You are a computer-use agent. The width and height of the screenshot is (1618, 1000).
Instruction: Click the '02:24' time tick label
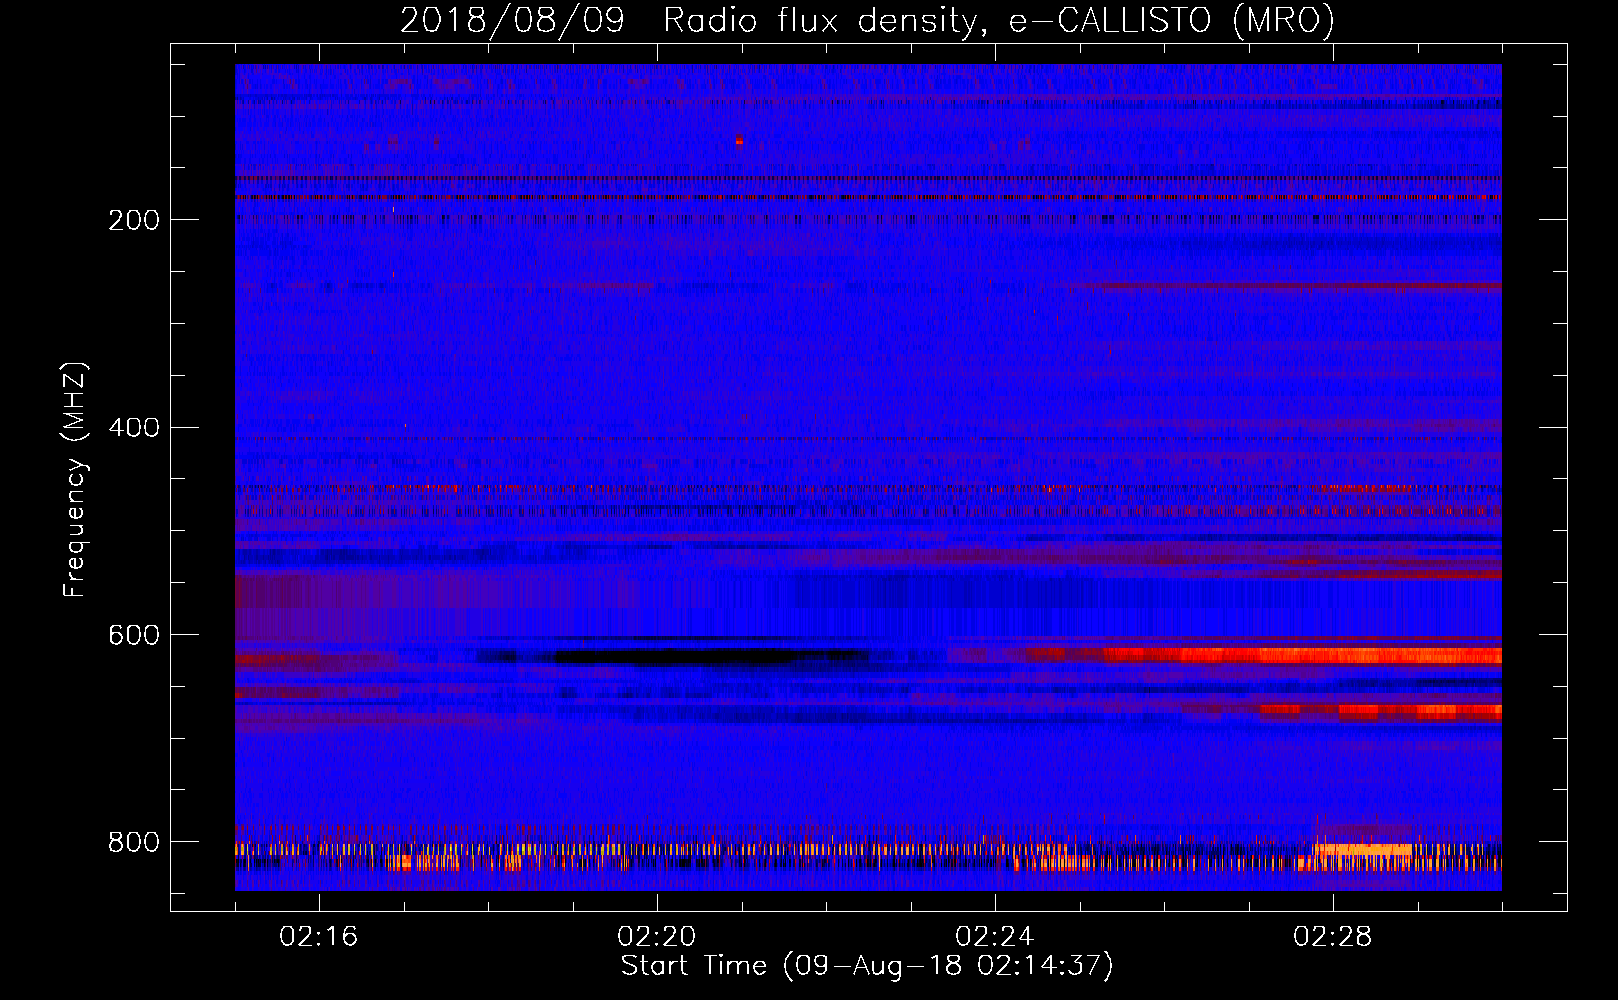click(995, 937)
